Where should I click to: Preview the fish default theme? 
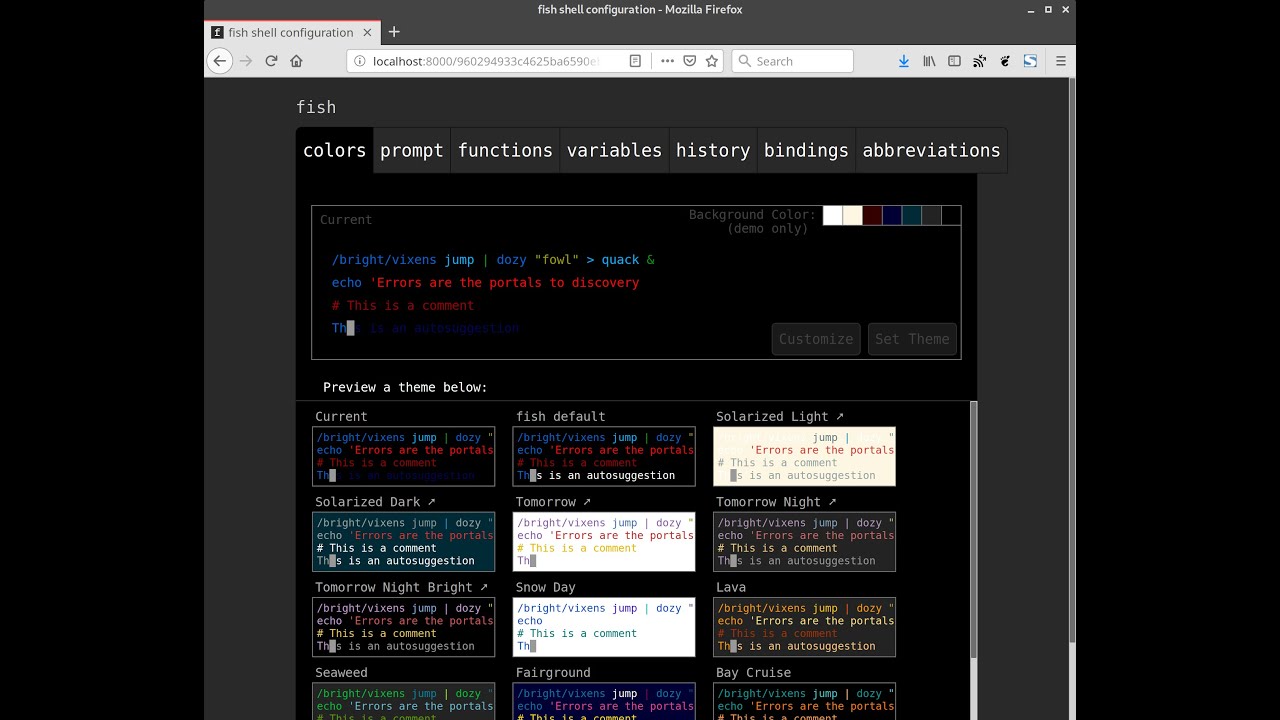(604, 456)
